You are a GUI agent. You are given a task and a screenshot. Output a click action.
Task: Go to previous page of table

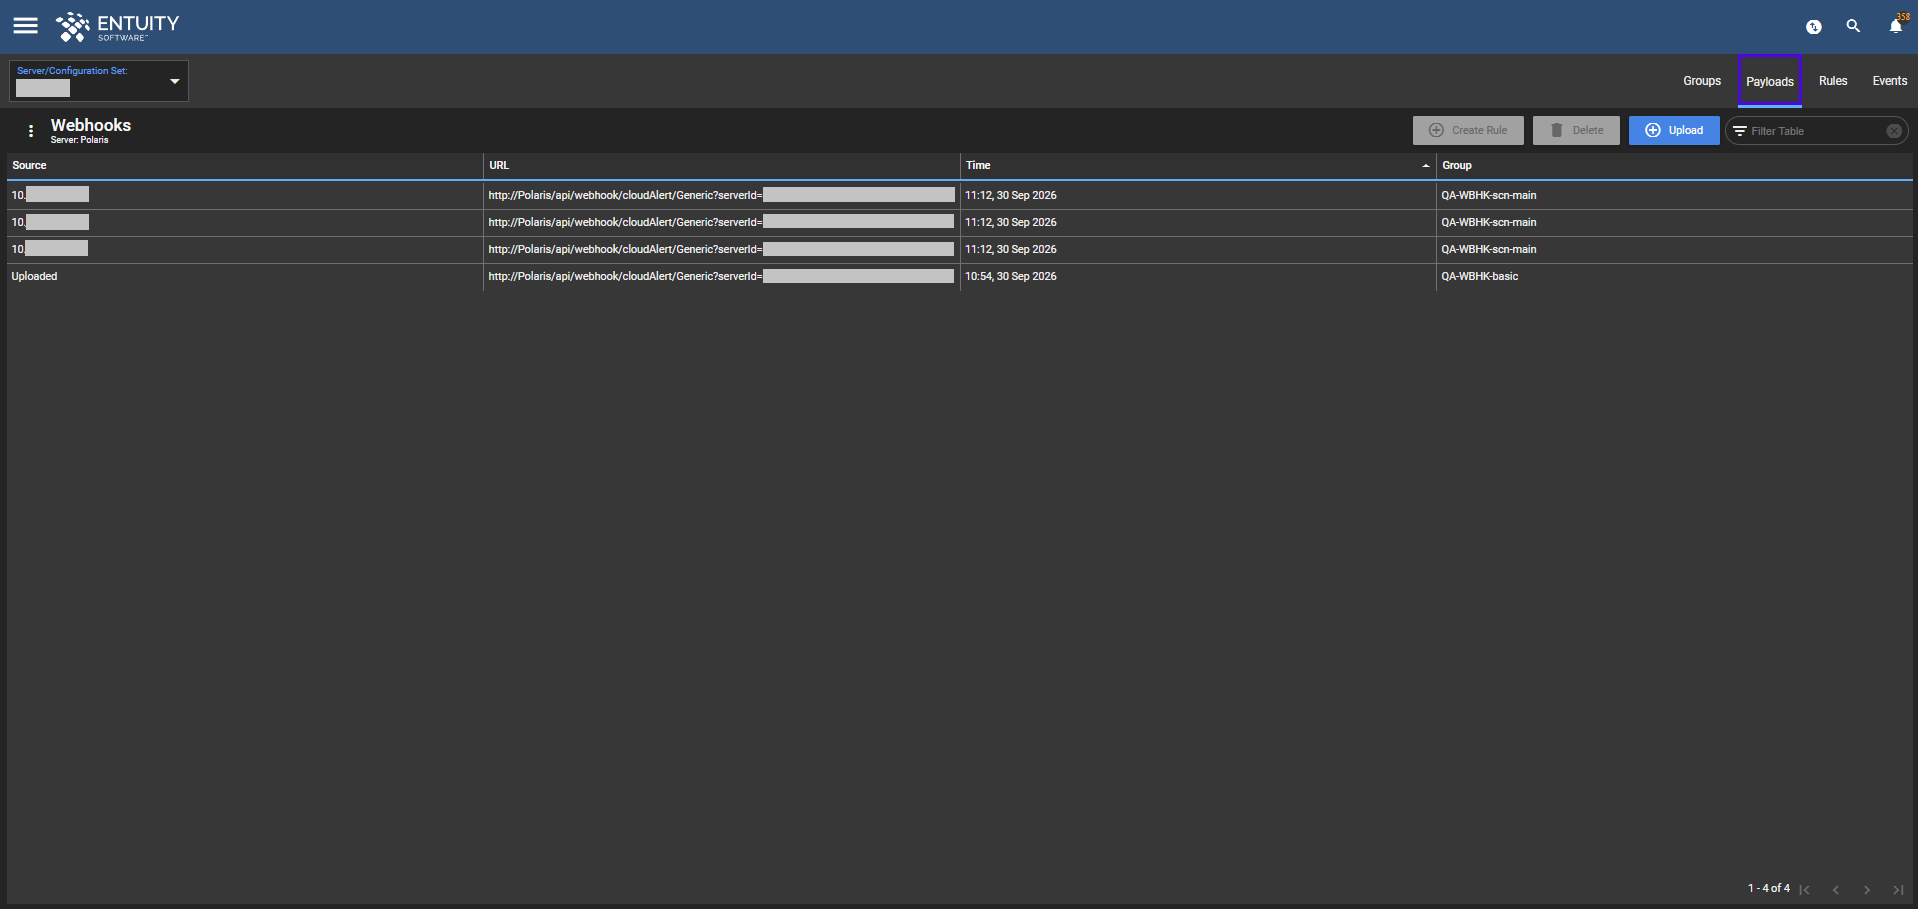coord(1835,889)
